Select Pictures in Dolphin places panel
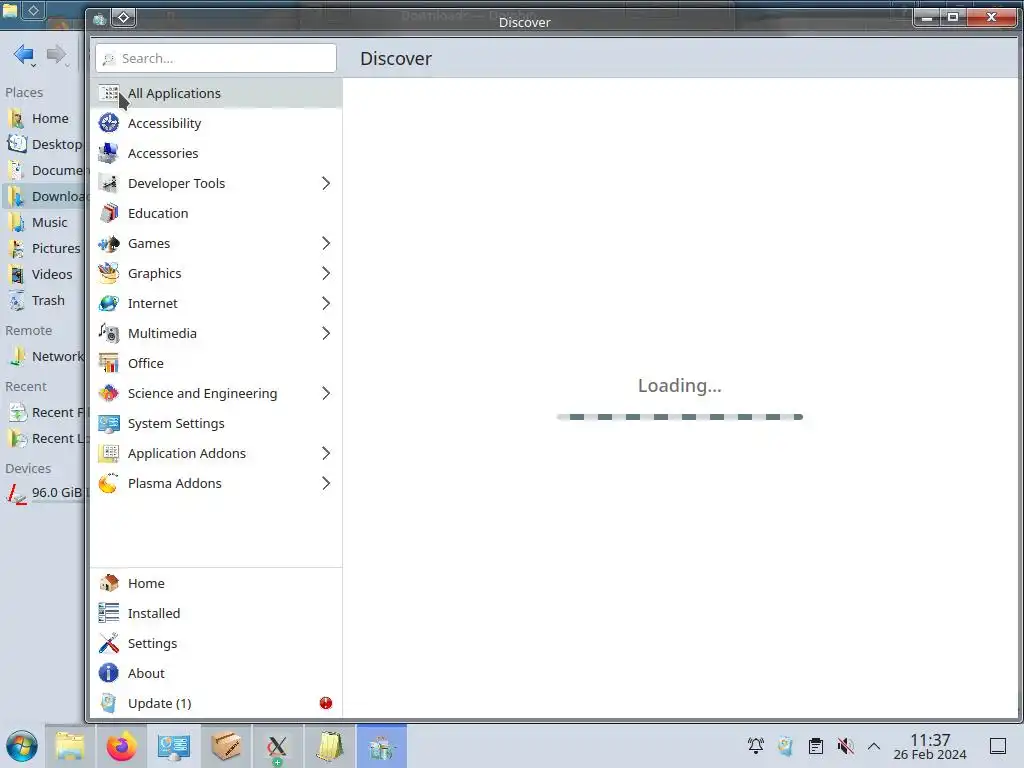Screen dimensions: 1024x768 click(x=43, y=249)
